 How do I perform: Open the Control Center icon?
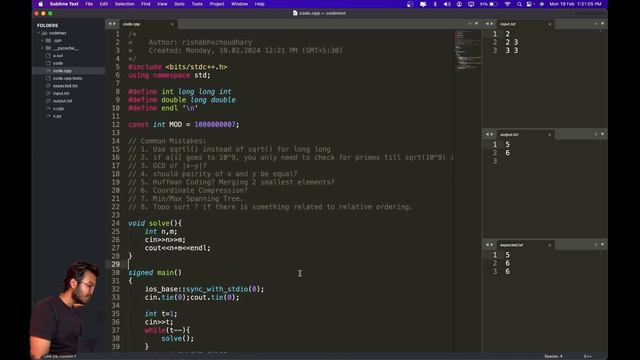pos(529,4)
